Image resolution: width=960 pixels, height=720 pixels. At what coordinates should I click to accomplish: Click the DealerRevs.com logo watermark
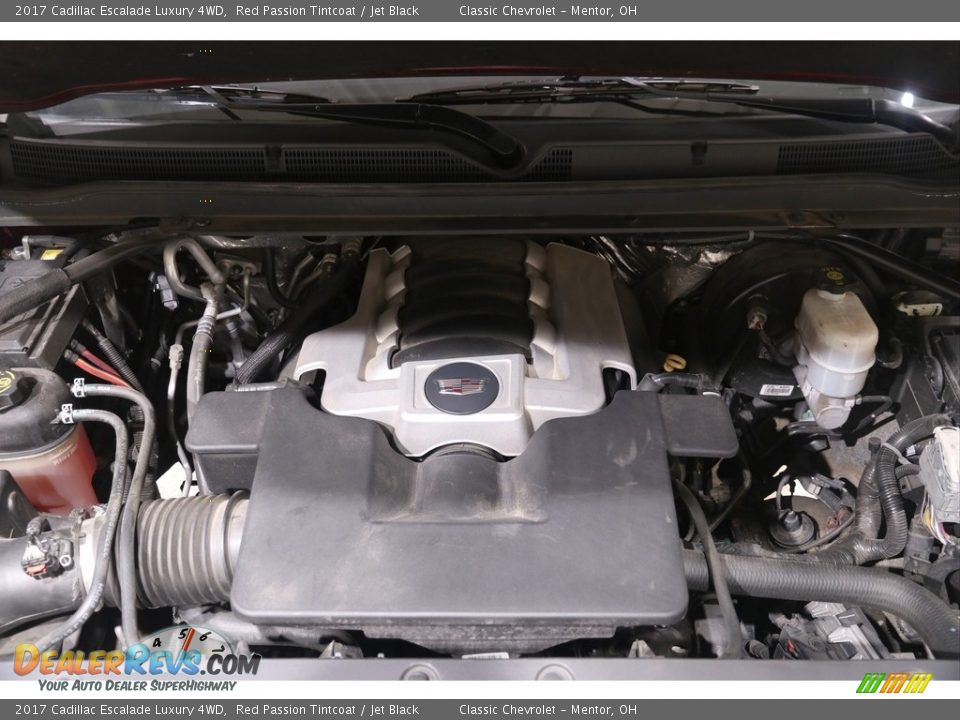click(136, 661)
